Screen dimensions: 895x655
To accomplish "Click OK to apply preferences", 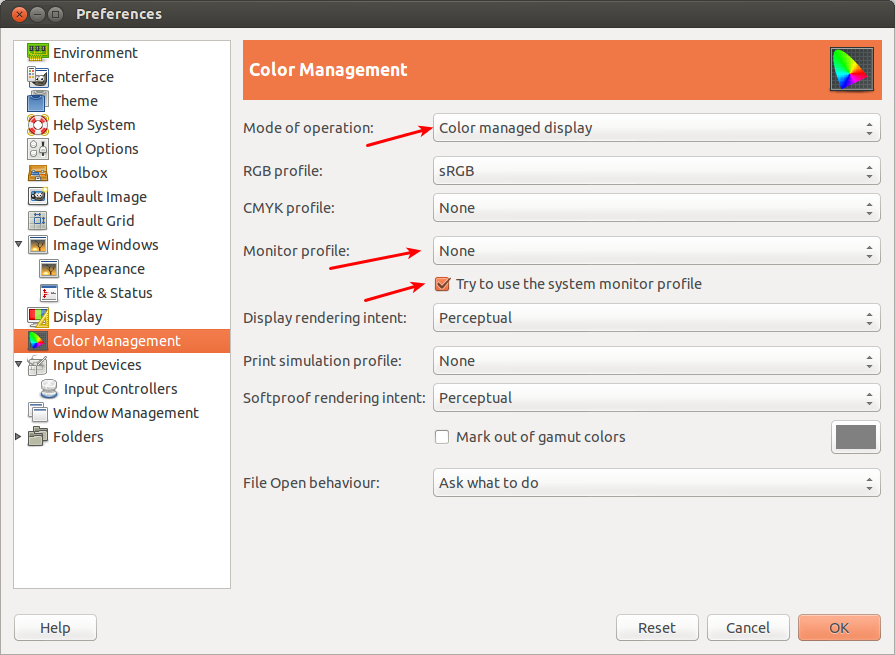I will click(839, 627).
